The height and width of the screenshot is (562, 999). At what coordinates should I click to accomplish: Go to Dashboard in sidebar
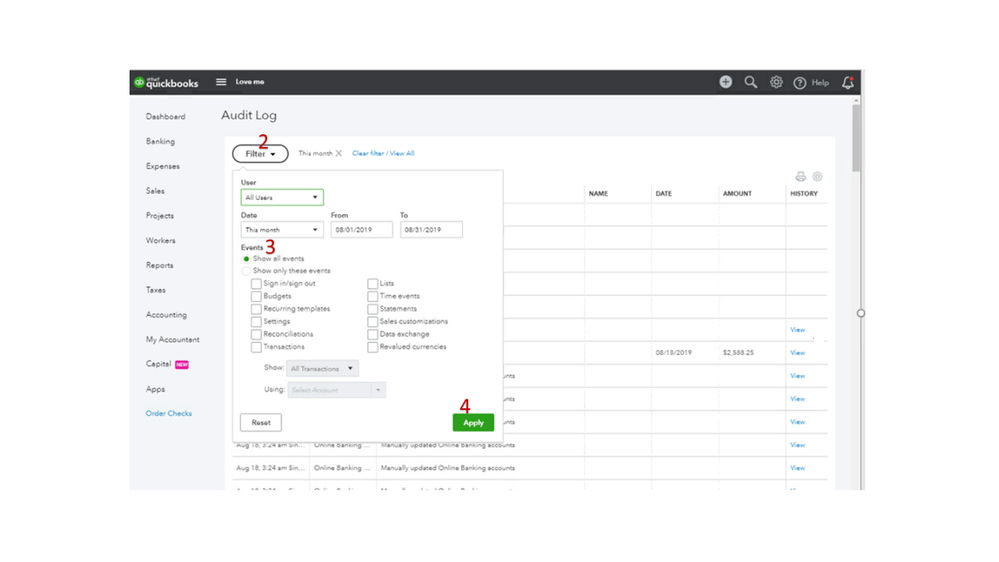(x=166, y=117)
